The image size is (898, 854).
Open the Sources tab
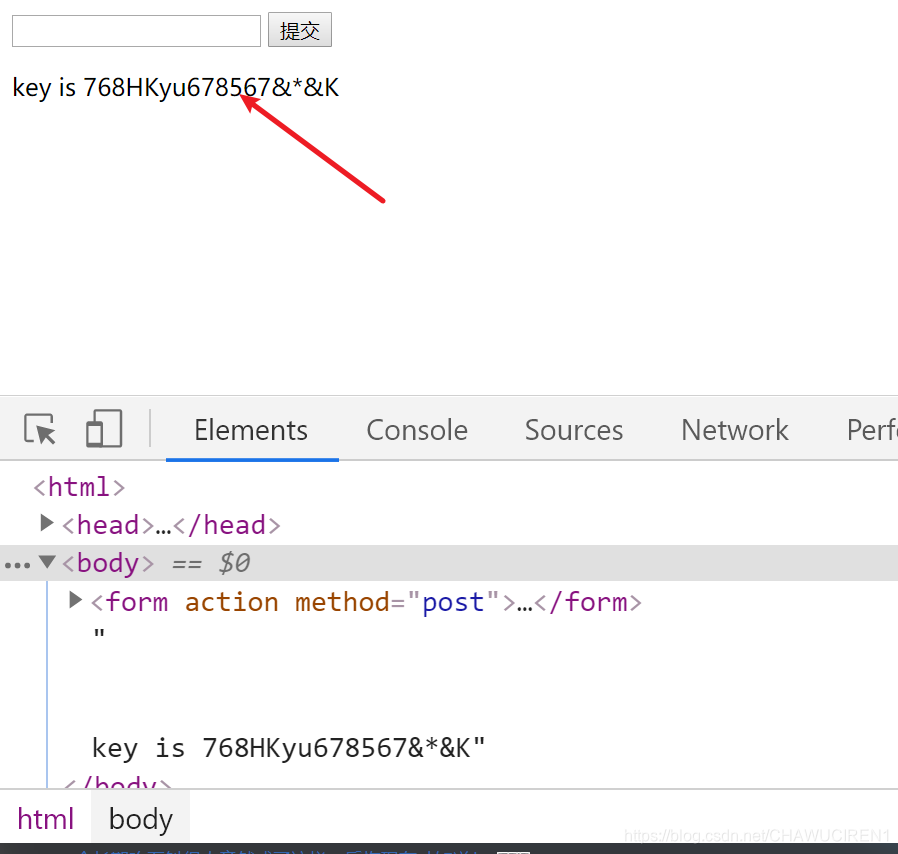(574, 430)
